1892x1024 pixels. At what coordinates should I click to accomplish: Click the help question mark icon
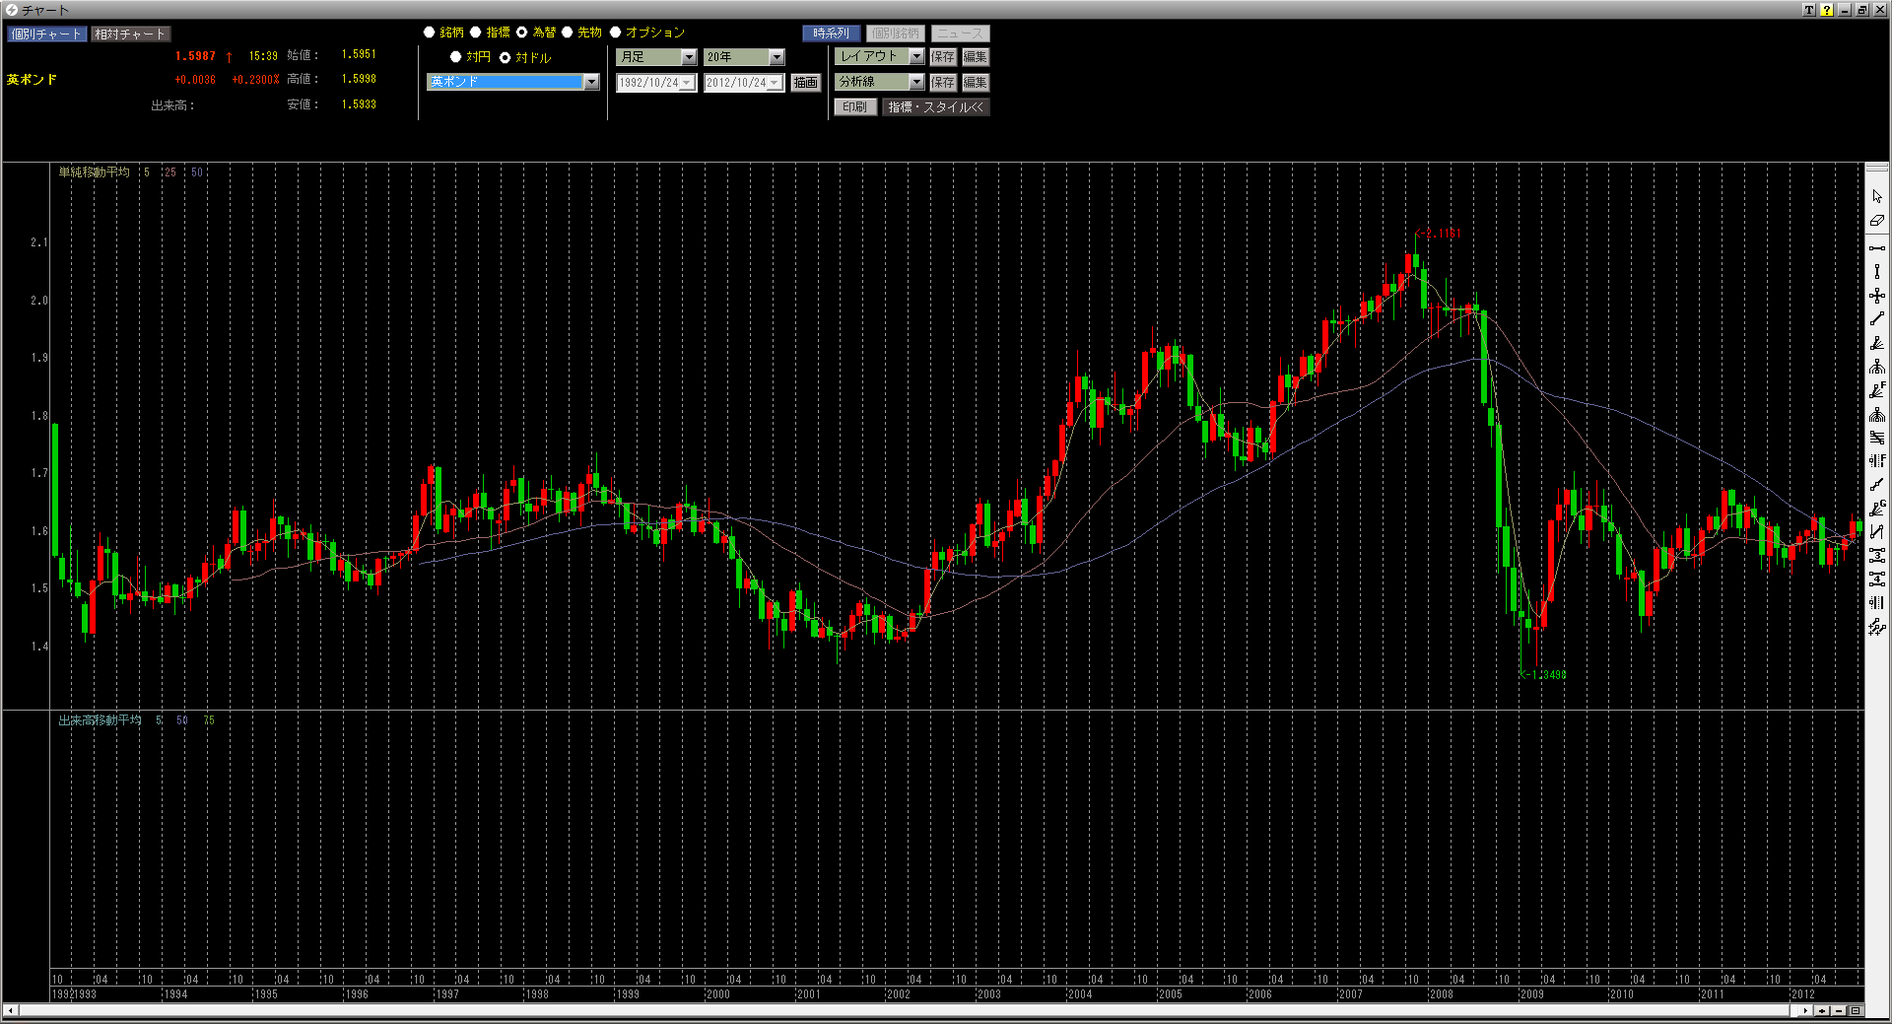pos(1827,10)
